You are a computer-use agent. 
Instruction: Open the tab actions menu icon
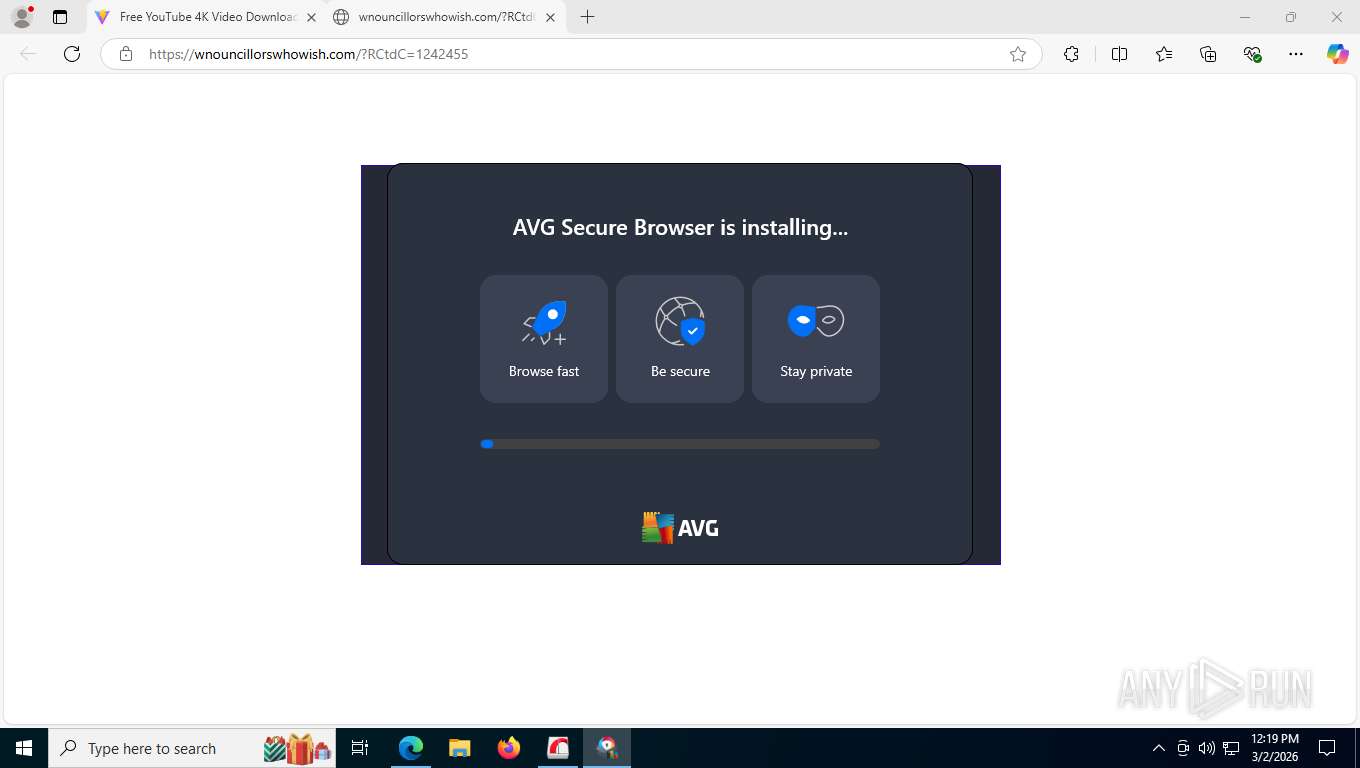pyautogui.click(x=60, y=17)
